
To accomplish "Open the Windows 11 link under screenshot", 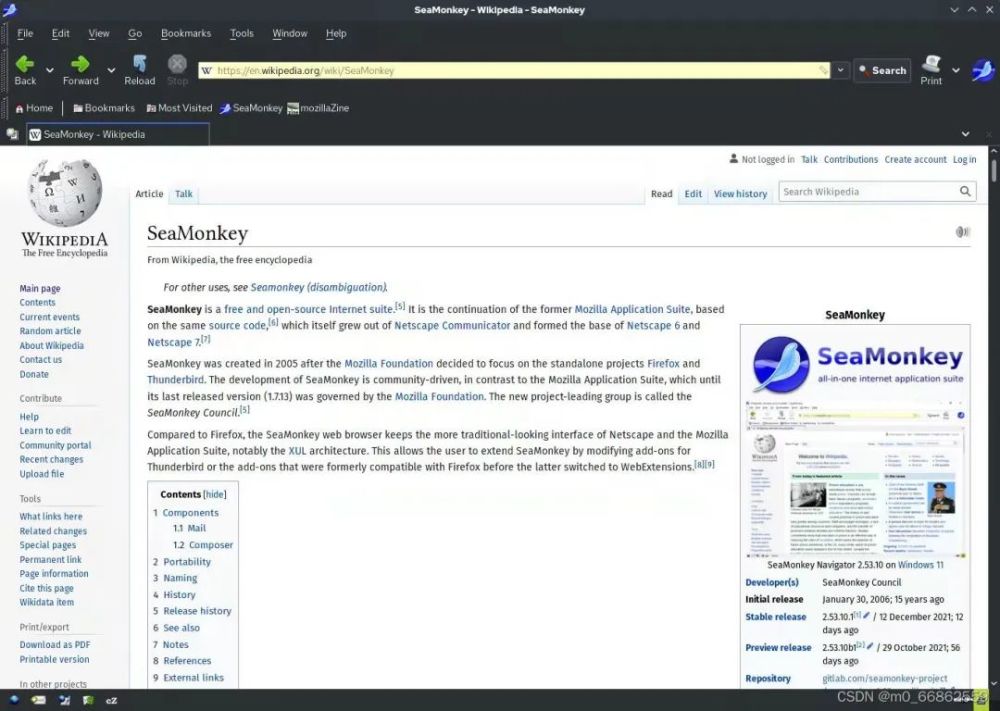I will tap(920, 565).
